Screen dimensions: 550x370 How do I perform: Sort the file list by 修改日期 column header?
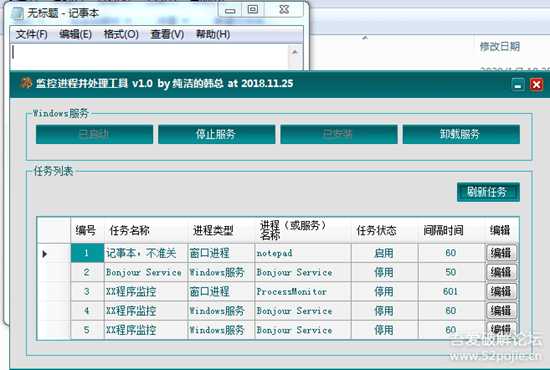tap(499, 46)
